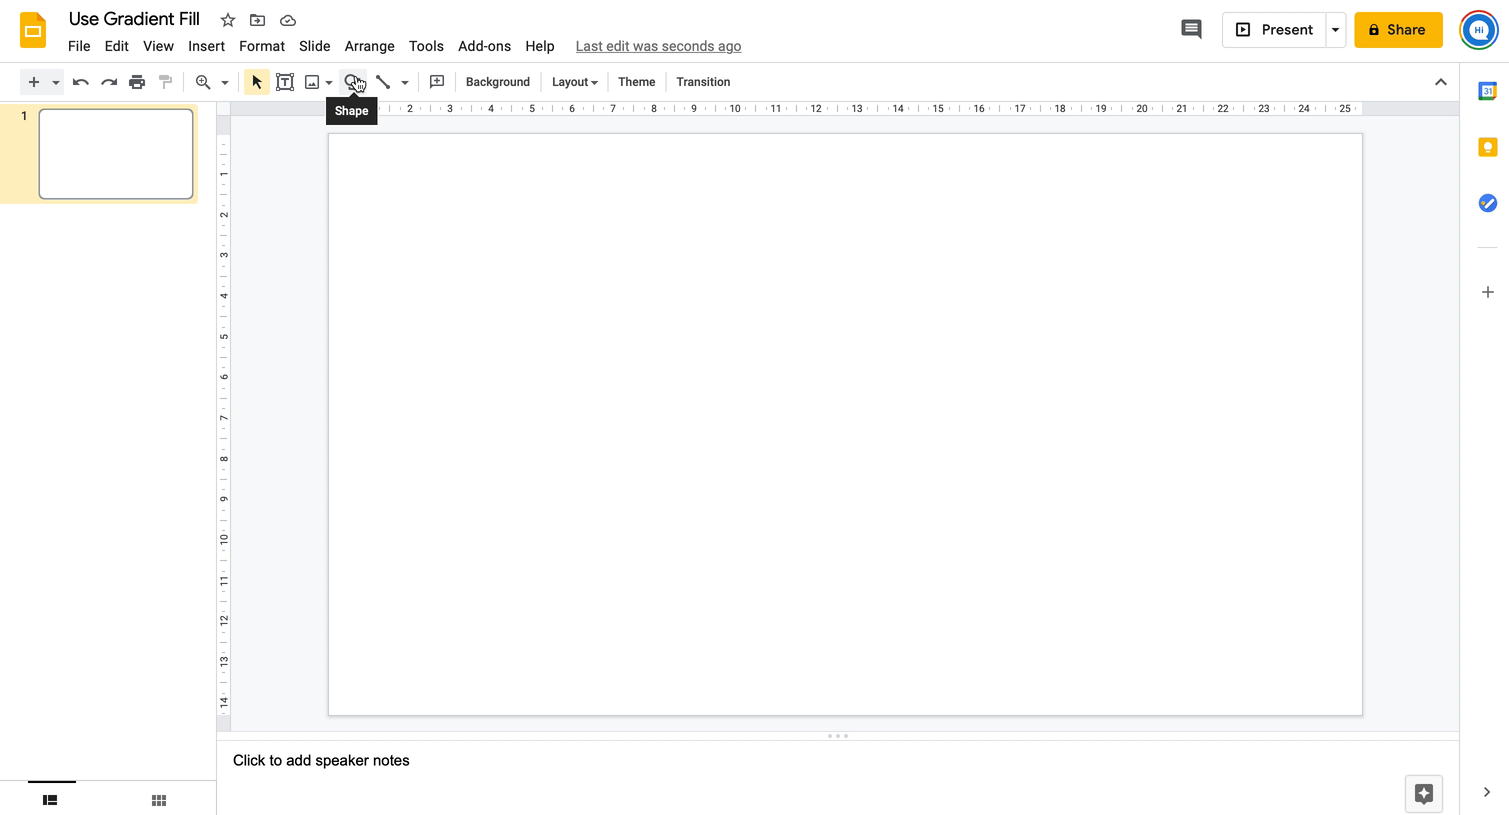Click the insert image icon

pyautogui.click(x=312, y=82)
